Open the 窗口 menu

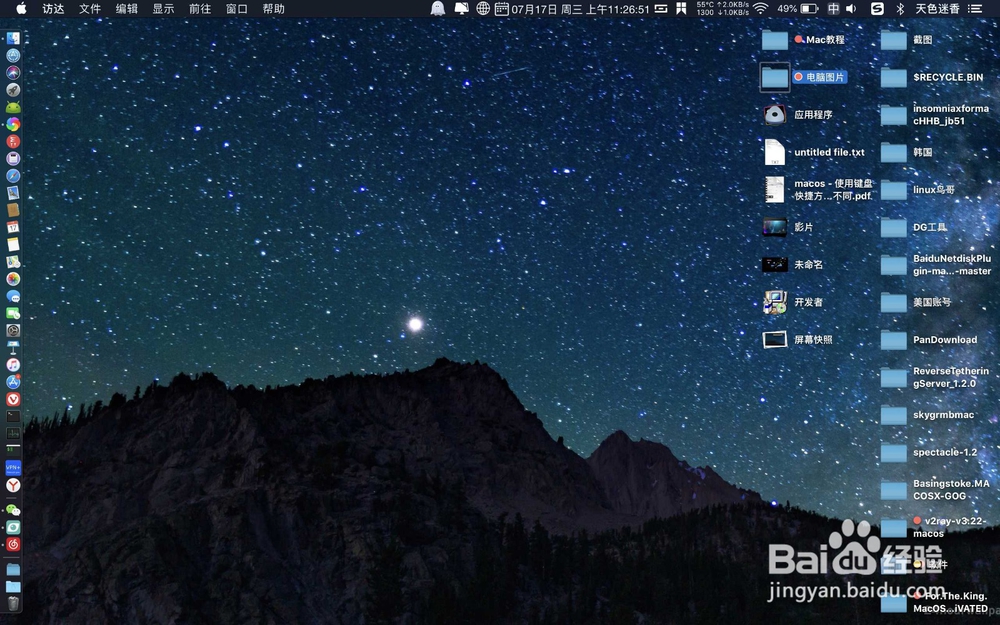(x=237, y=8)
